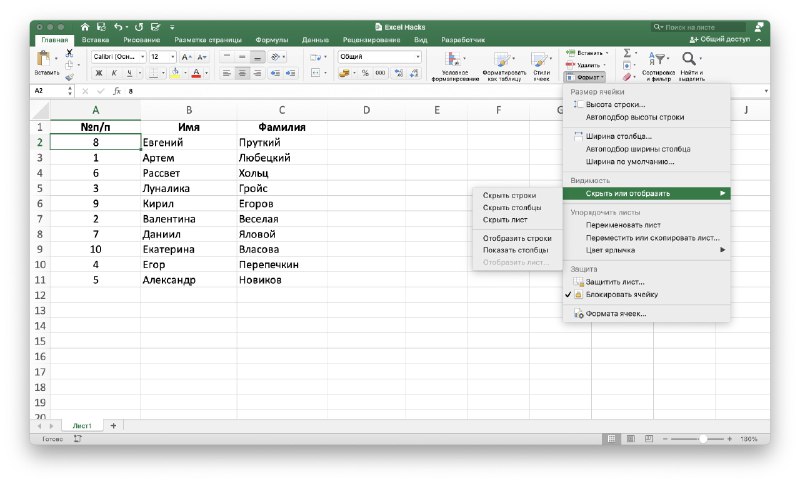Apply italic (К) formatting
This screenshot has height=484, width=800.
click(114, 73)
